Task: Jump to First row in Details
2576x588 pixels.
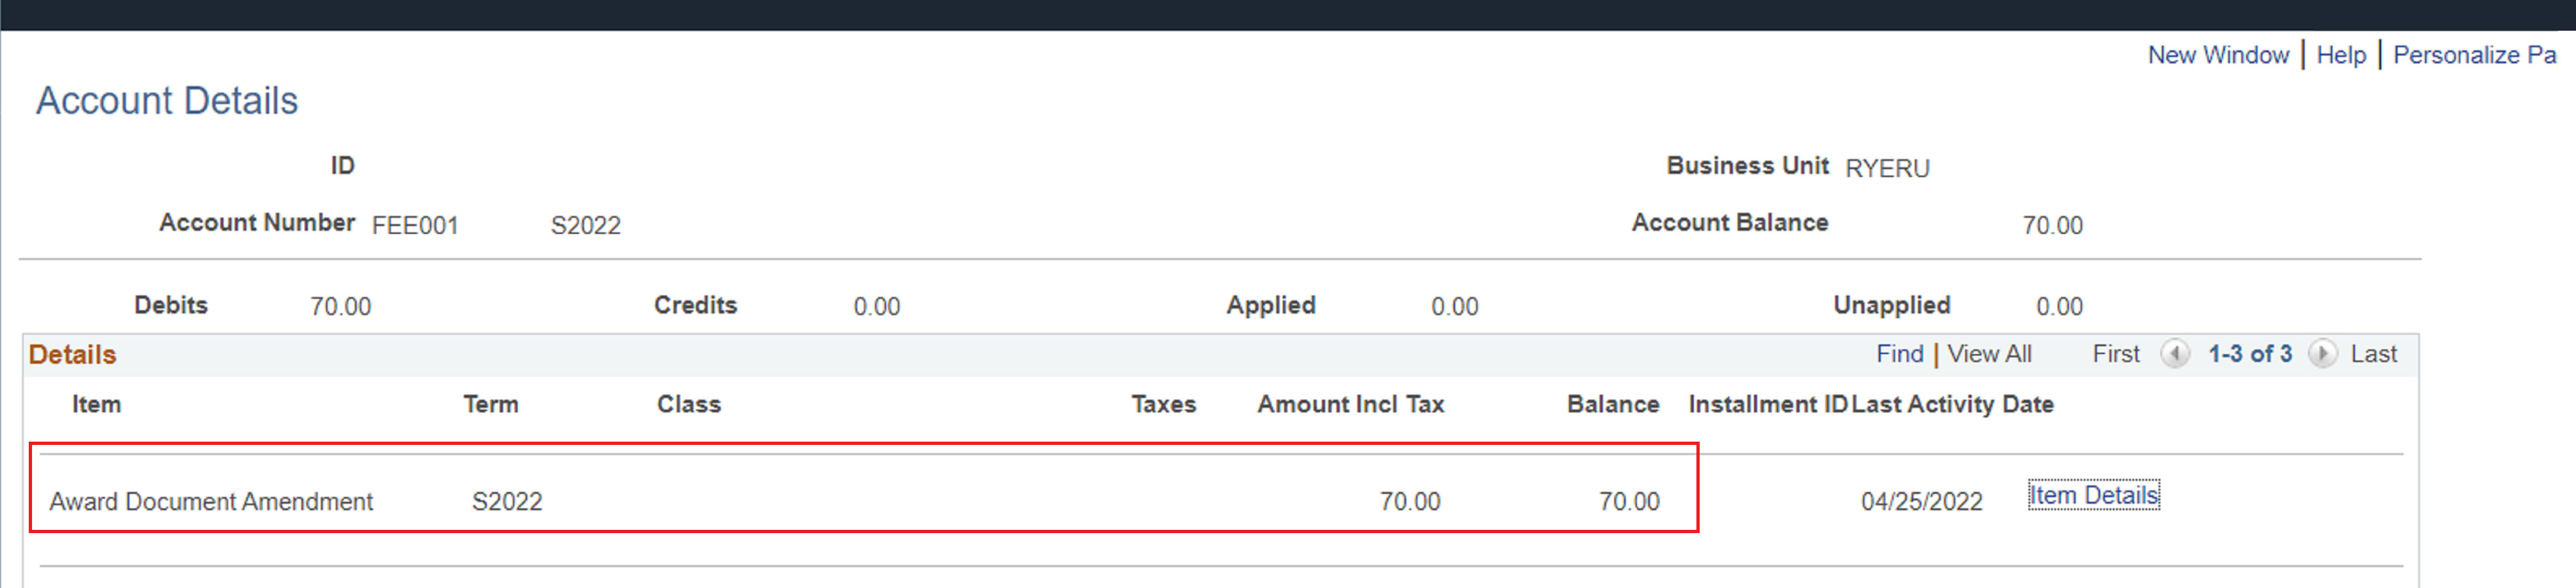Action: [2115, 354]
